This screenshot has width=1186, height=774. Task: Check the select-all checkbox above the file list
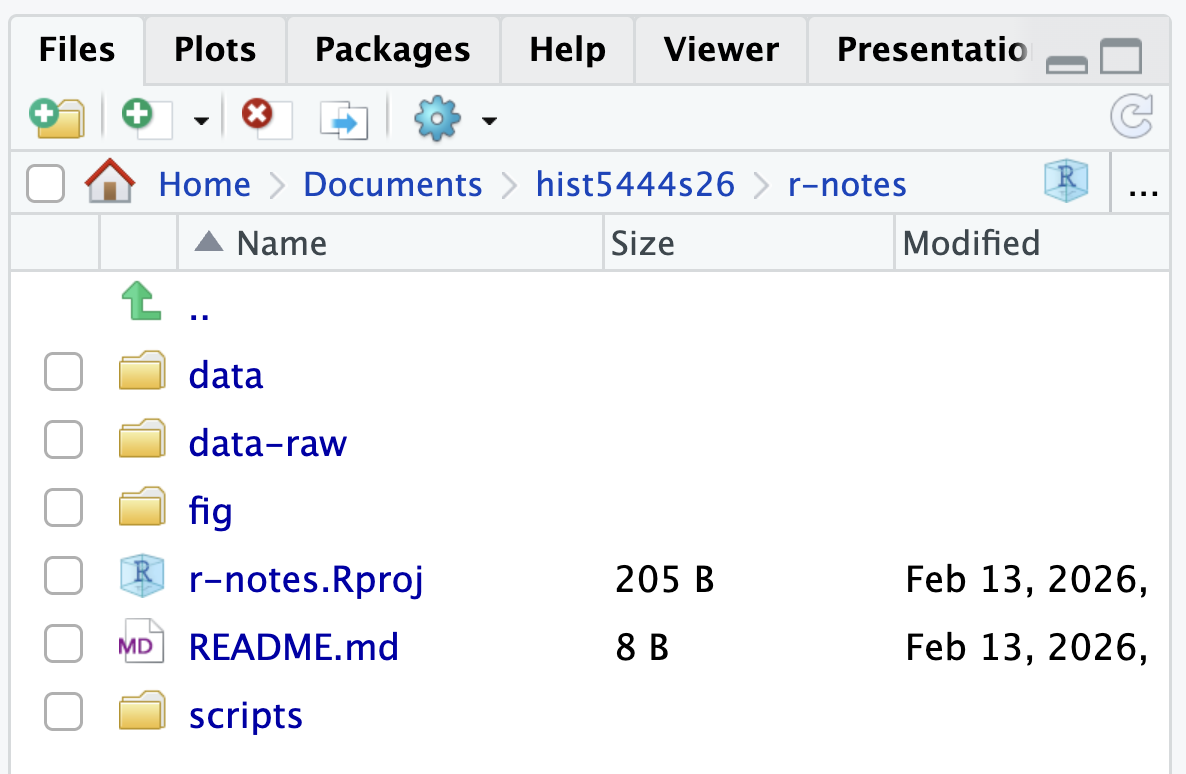click(44, 183)
